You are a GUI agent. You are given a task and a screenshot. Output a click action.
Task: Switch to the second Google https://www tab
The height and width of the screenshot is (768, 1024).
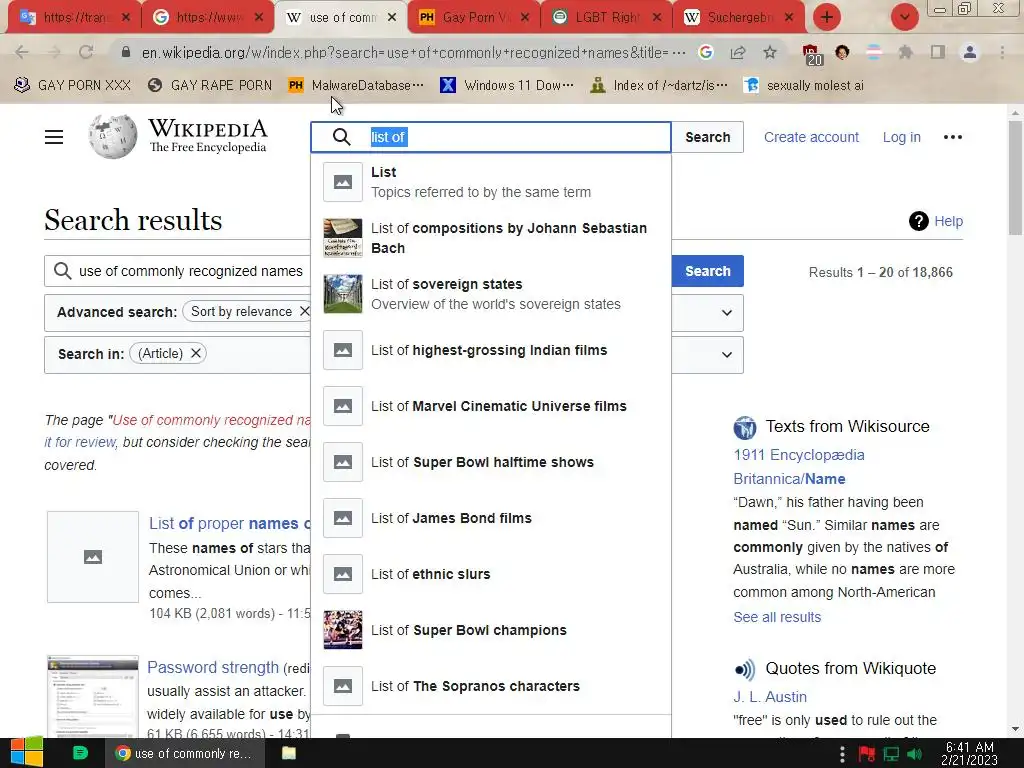pos(207,18)
